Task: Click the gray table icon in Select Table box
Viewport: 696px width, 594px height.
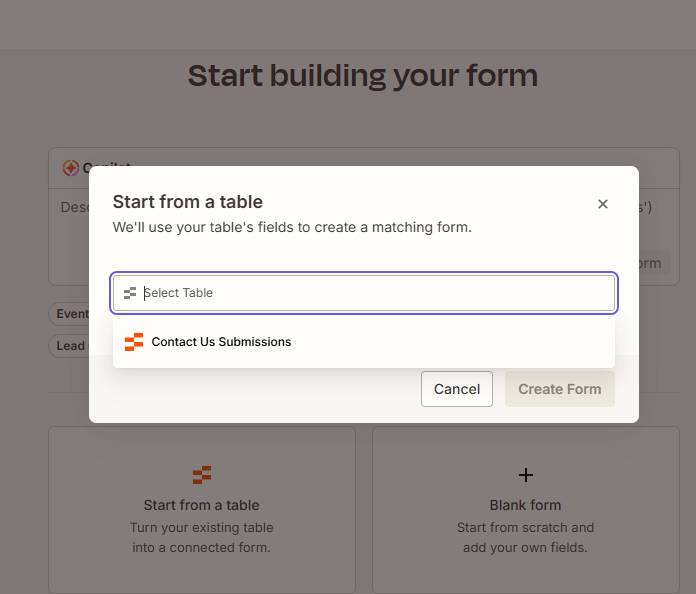Action: pyautogui.click(x=130, y=293)
